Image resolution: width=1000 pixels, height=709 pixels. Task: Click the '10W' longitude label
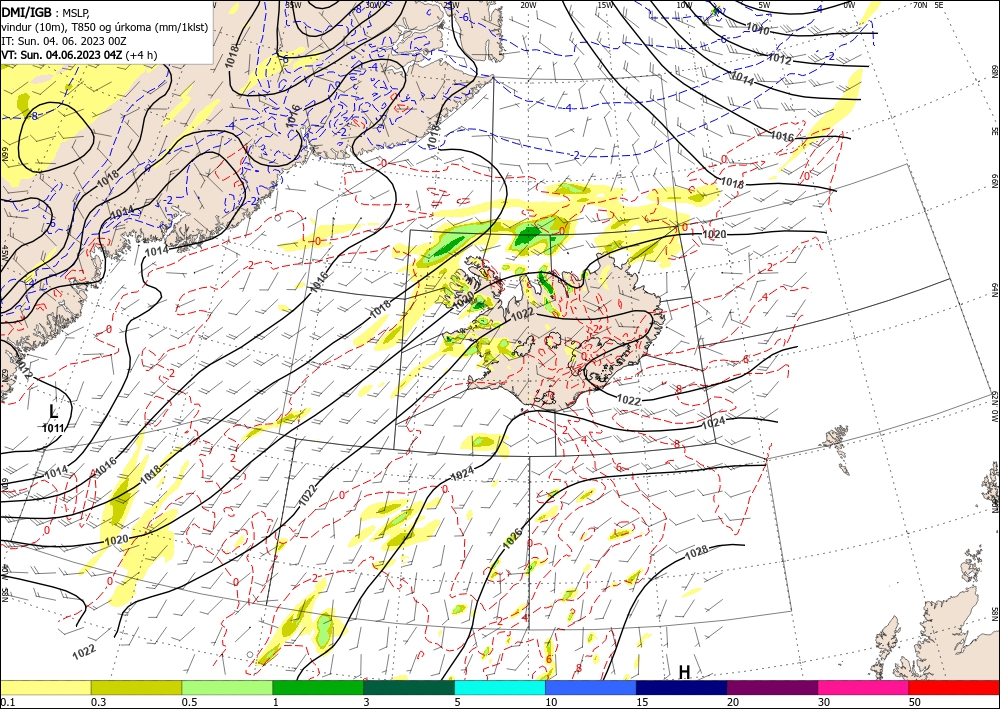[684, 5]
